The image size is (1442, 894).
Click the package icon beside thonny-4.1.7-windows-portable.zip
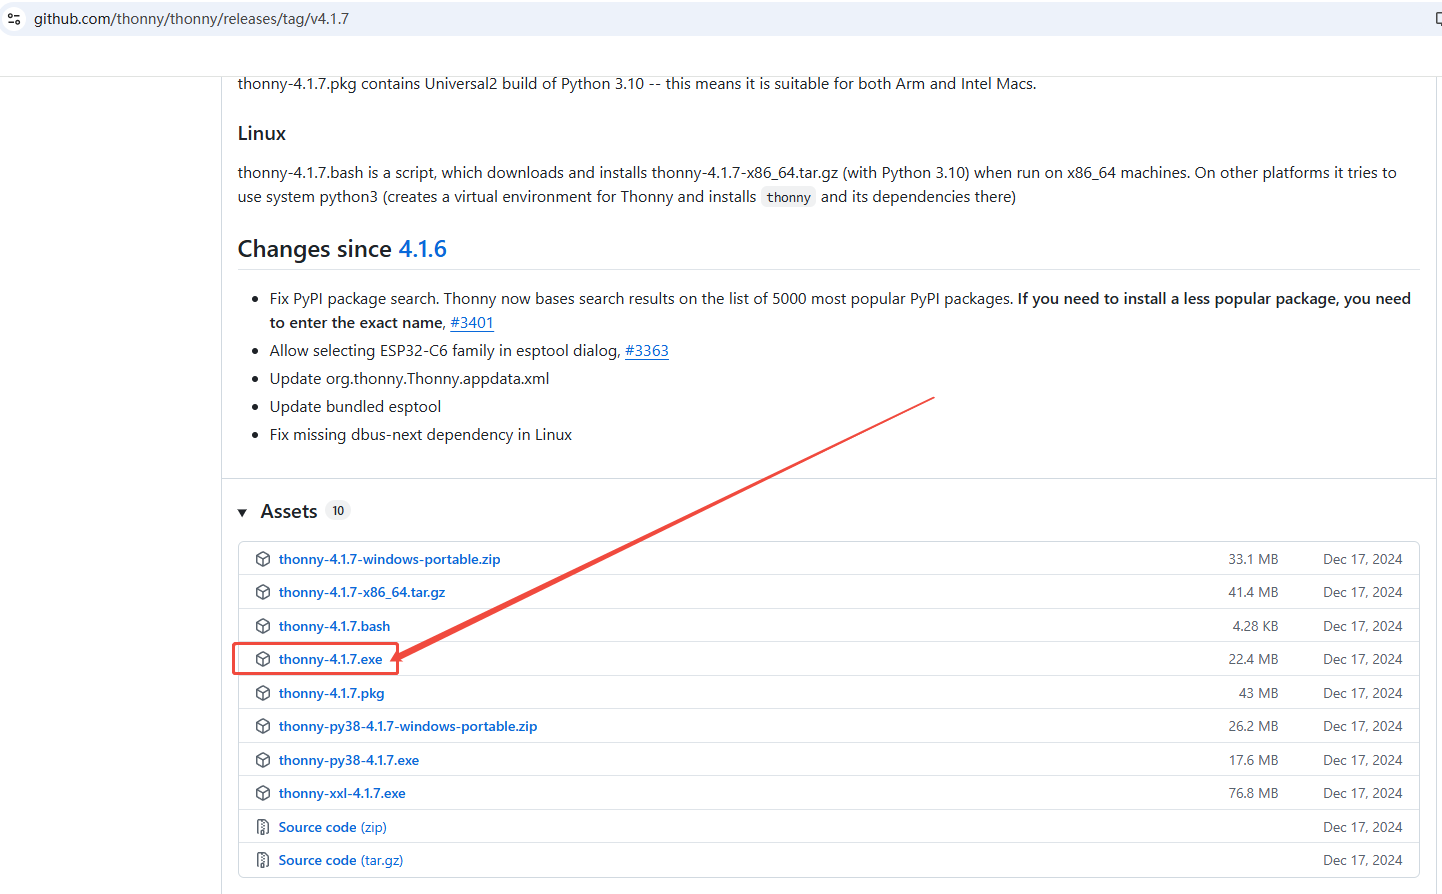pyautogui.click(x=263, y=559)
